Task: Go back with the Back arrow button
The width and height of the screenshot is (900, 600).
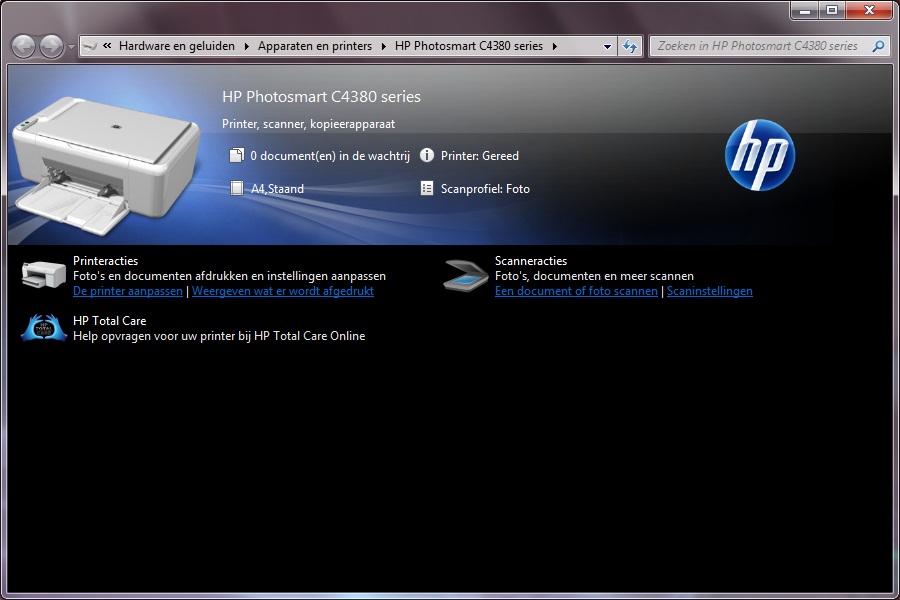Action: [24, 47]
